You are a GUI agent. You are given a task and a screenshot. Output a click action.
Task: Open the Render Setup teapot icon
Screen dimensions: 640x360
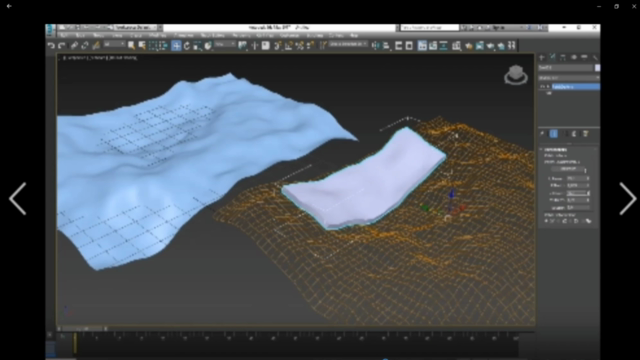click(469, 45)
